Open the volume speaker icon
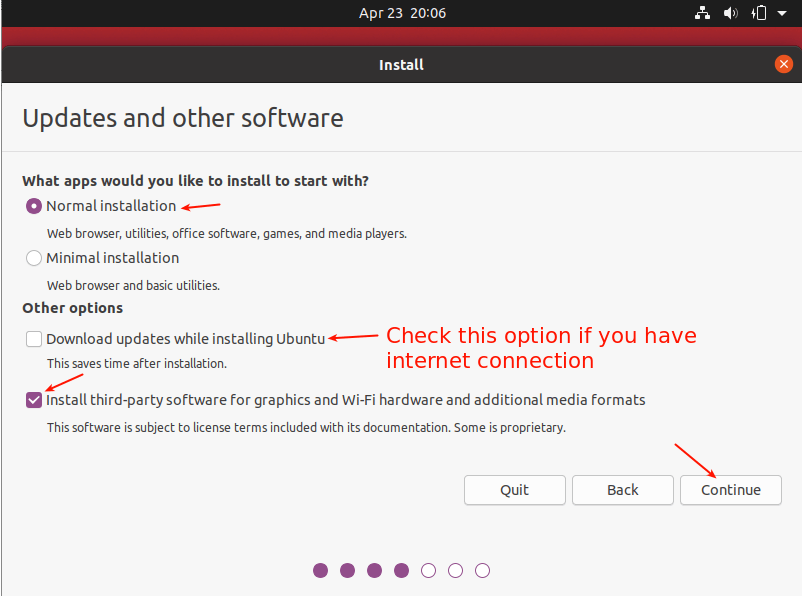This screenshot has height=596, width=802. tap(730, 13)
